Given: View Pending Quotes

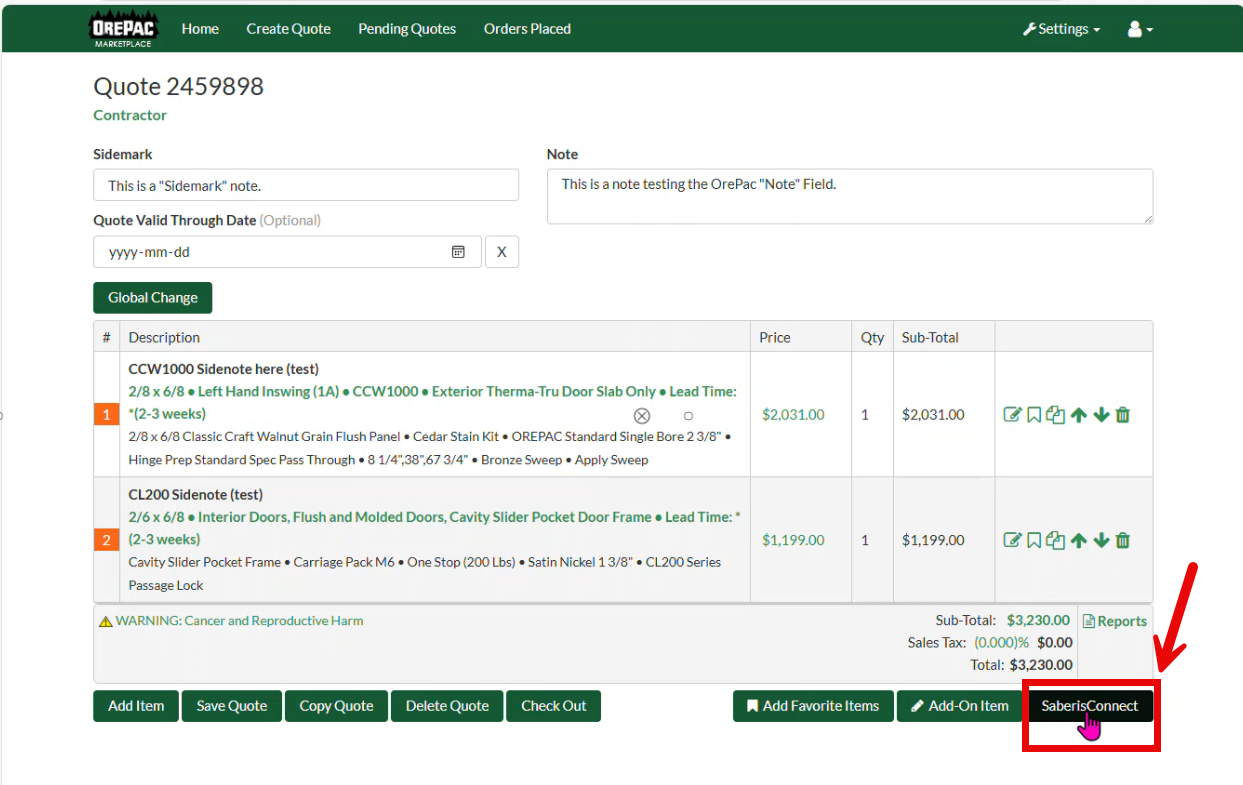Looking at the screenshot, I should point(407,29).
